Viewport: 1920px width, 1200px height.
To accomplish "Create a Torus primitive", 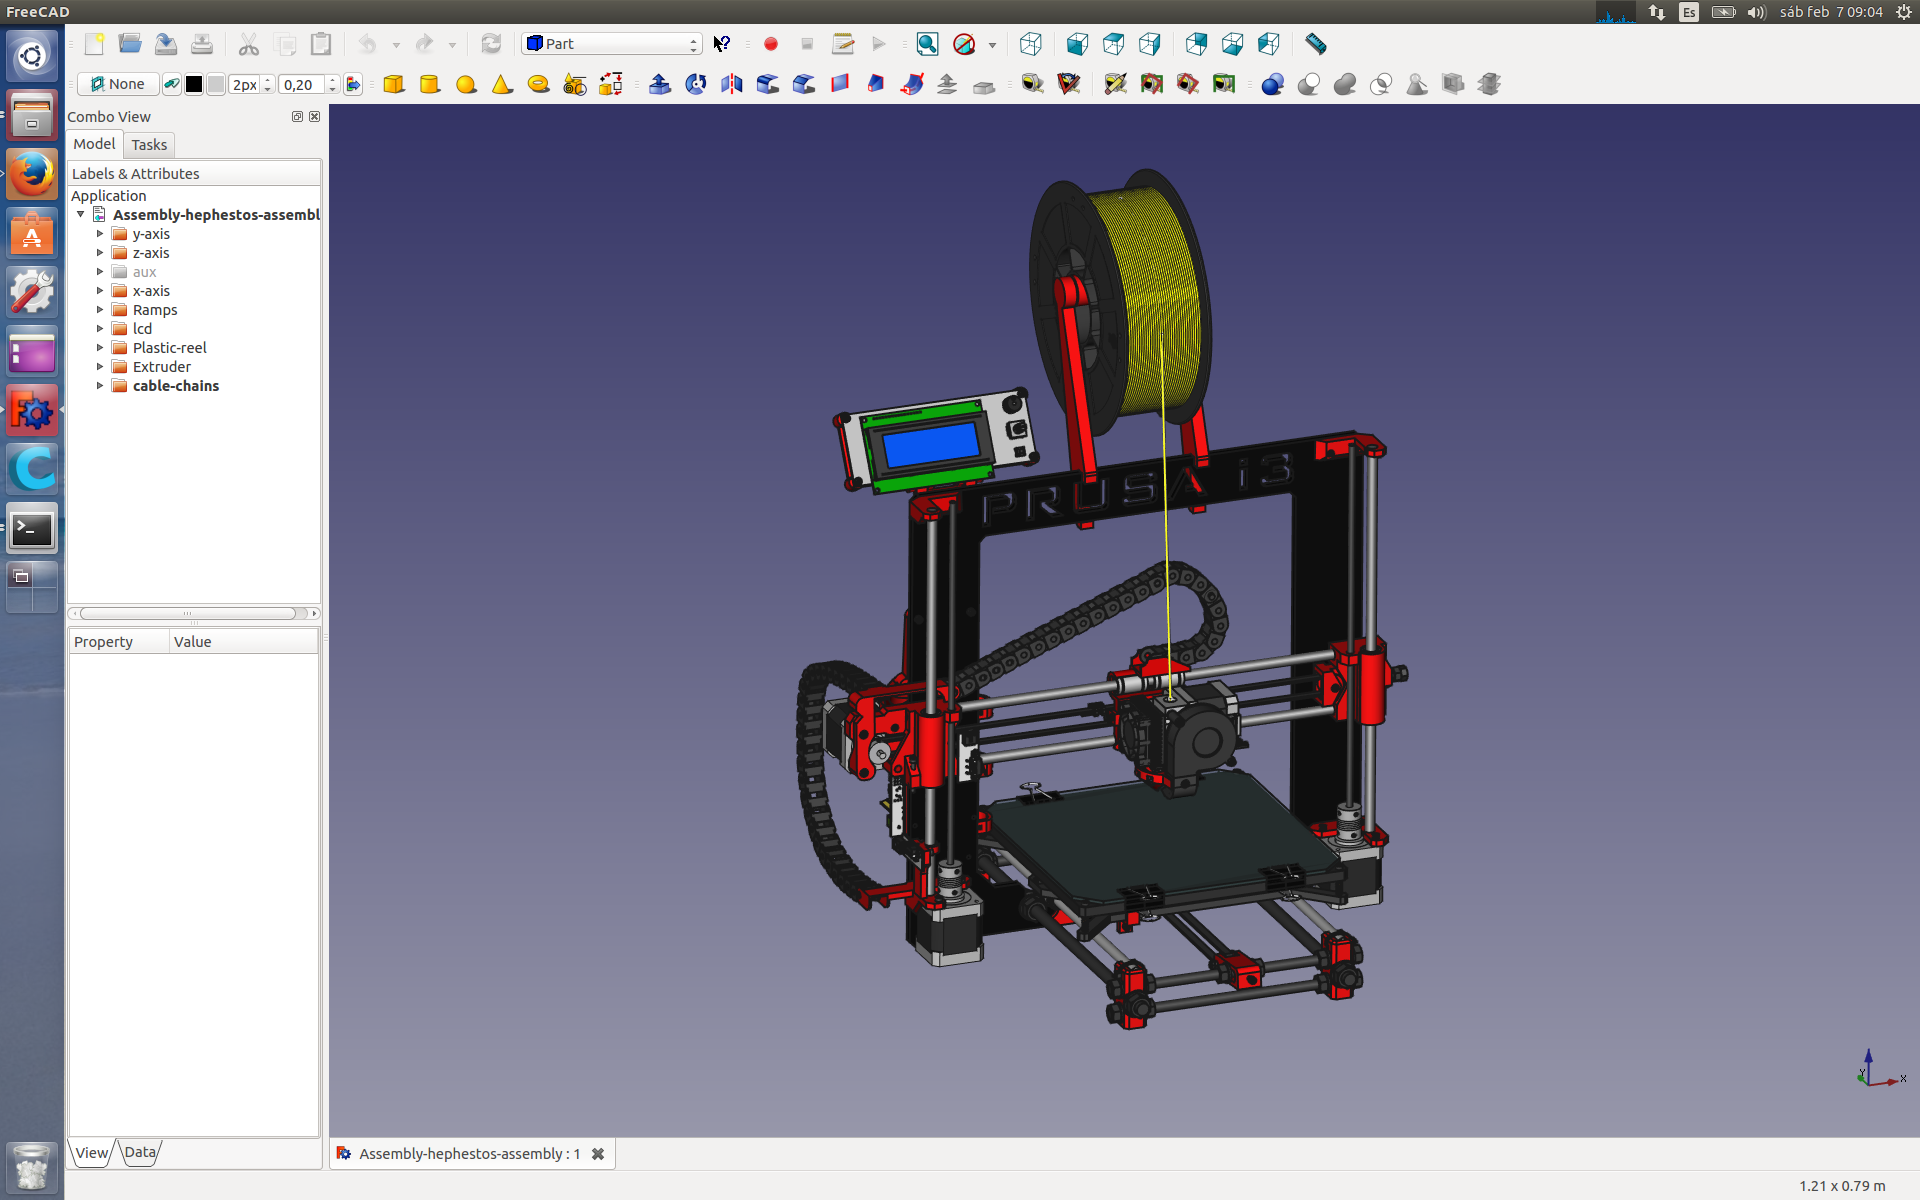I will point(538,84).
